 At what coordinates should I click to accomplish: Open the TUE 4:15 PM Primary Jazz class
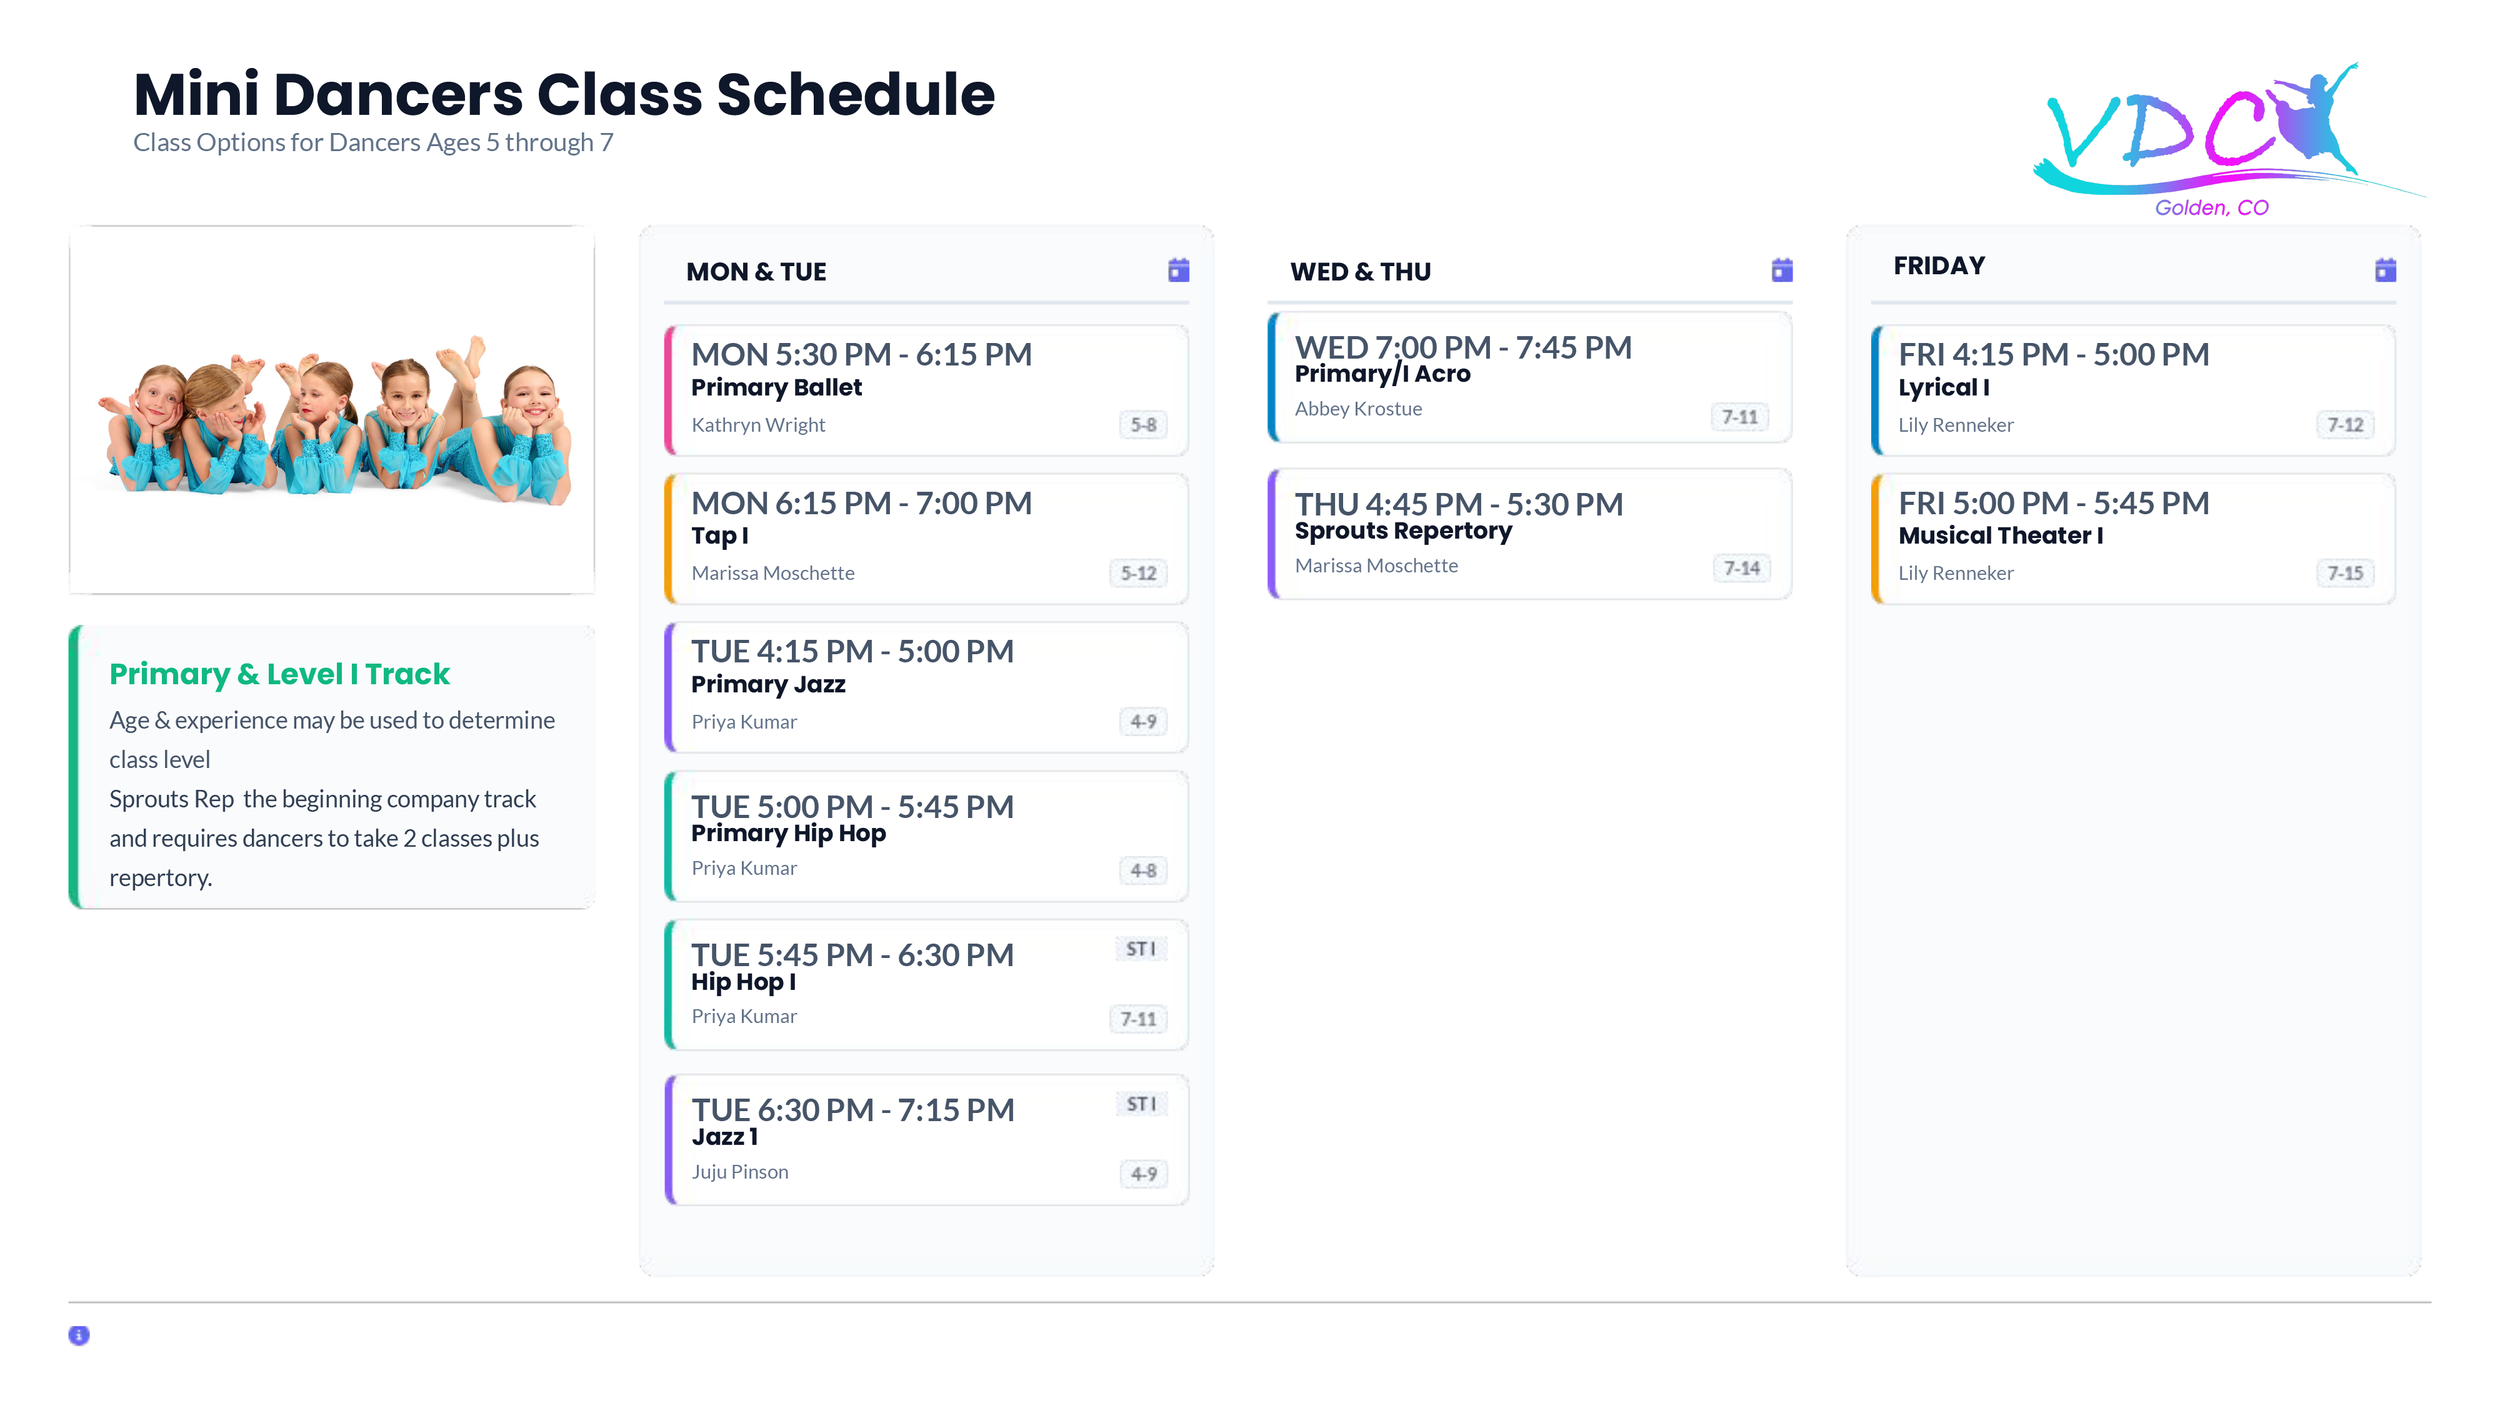(x=926, y=687)
